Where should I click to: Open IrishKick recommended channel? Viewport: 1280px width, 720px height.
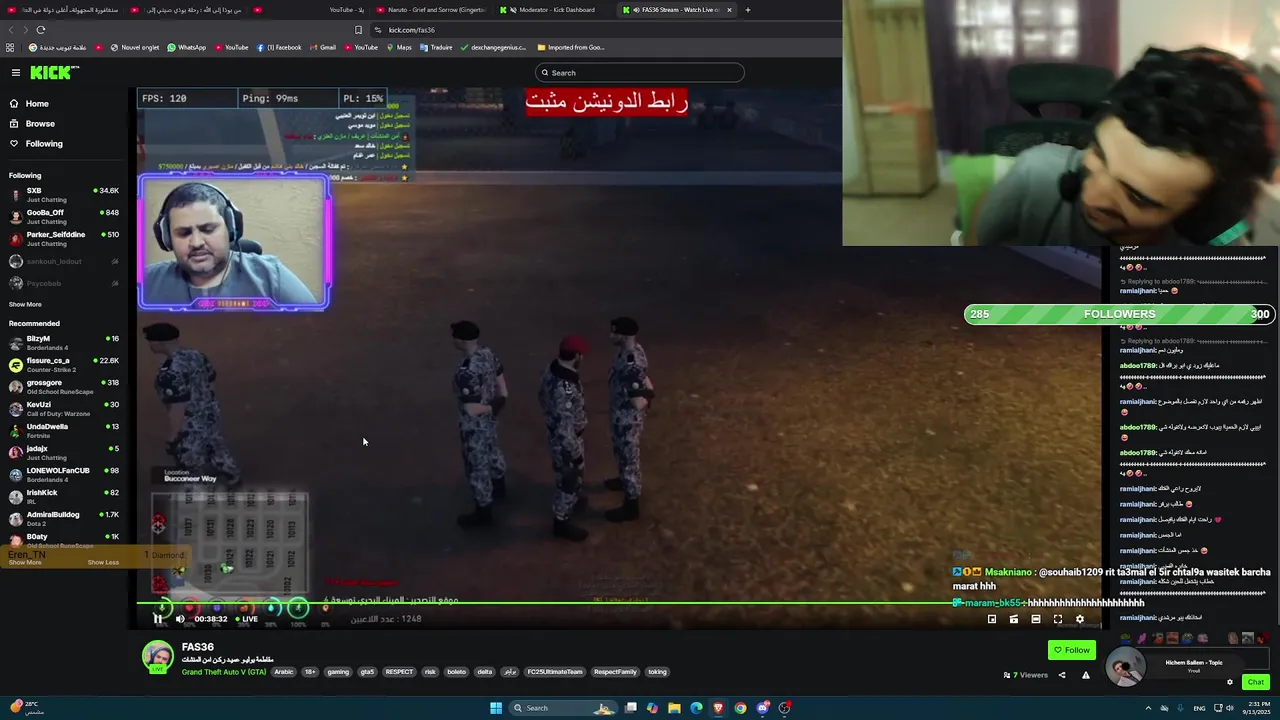(64, 497)
